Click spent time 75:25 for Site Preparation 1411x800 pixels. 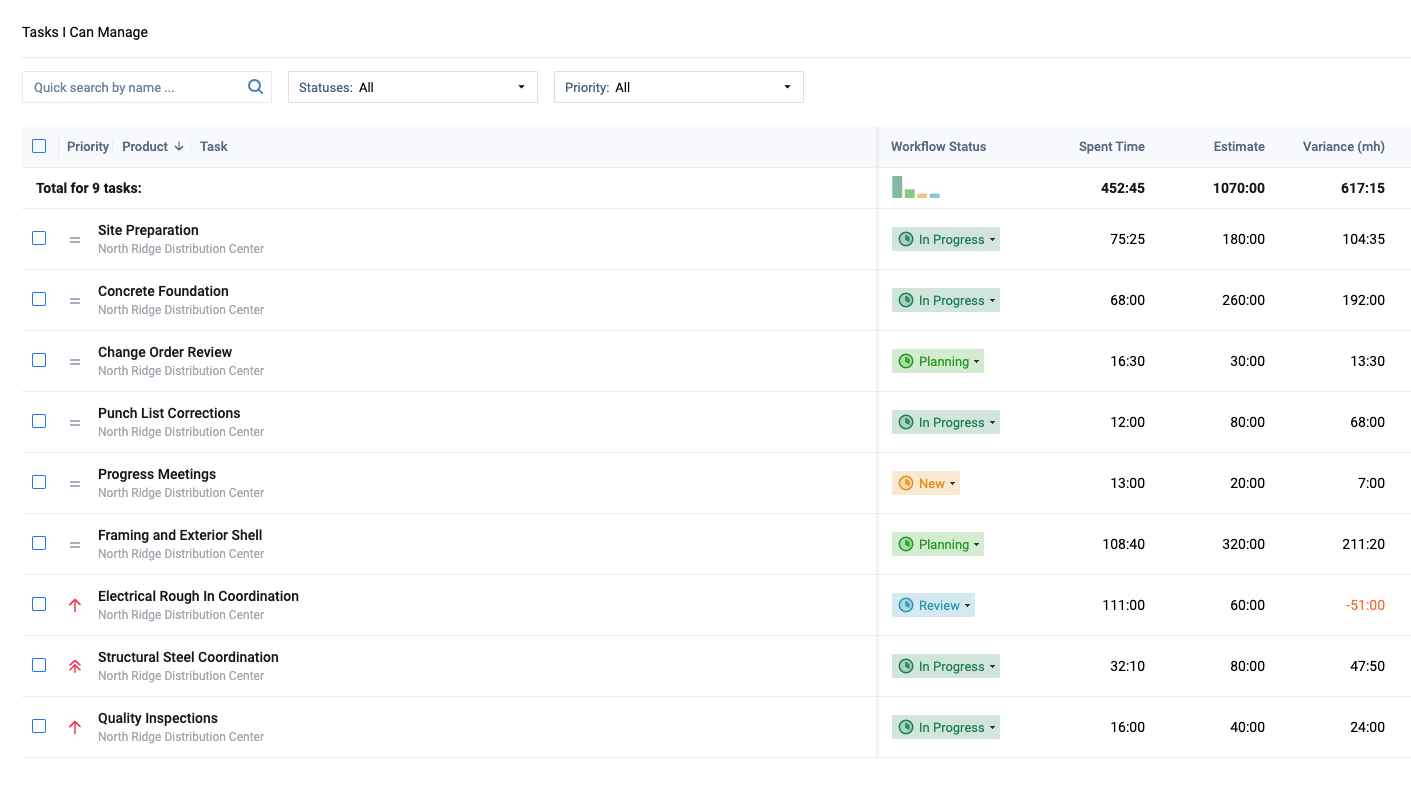[1127, 239]
